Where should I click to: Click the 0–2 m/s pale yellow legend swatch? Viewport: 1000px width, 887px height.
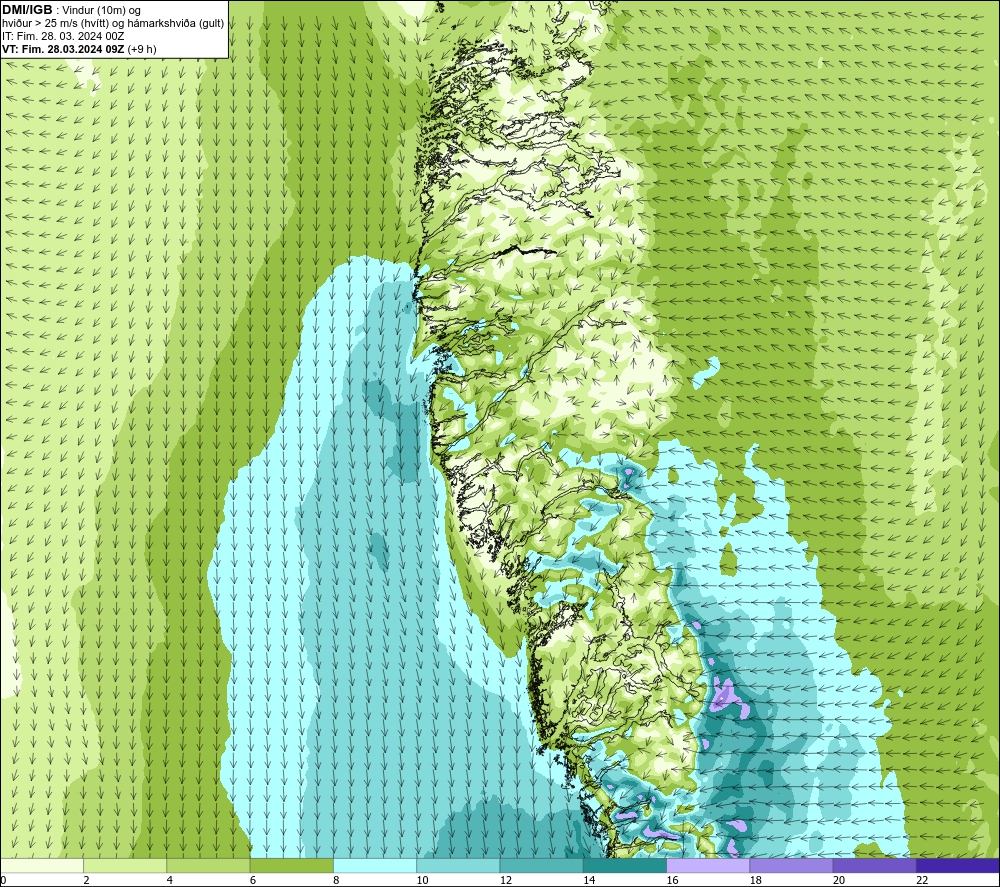42,865
